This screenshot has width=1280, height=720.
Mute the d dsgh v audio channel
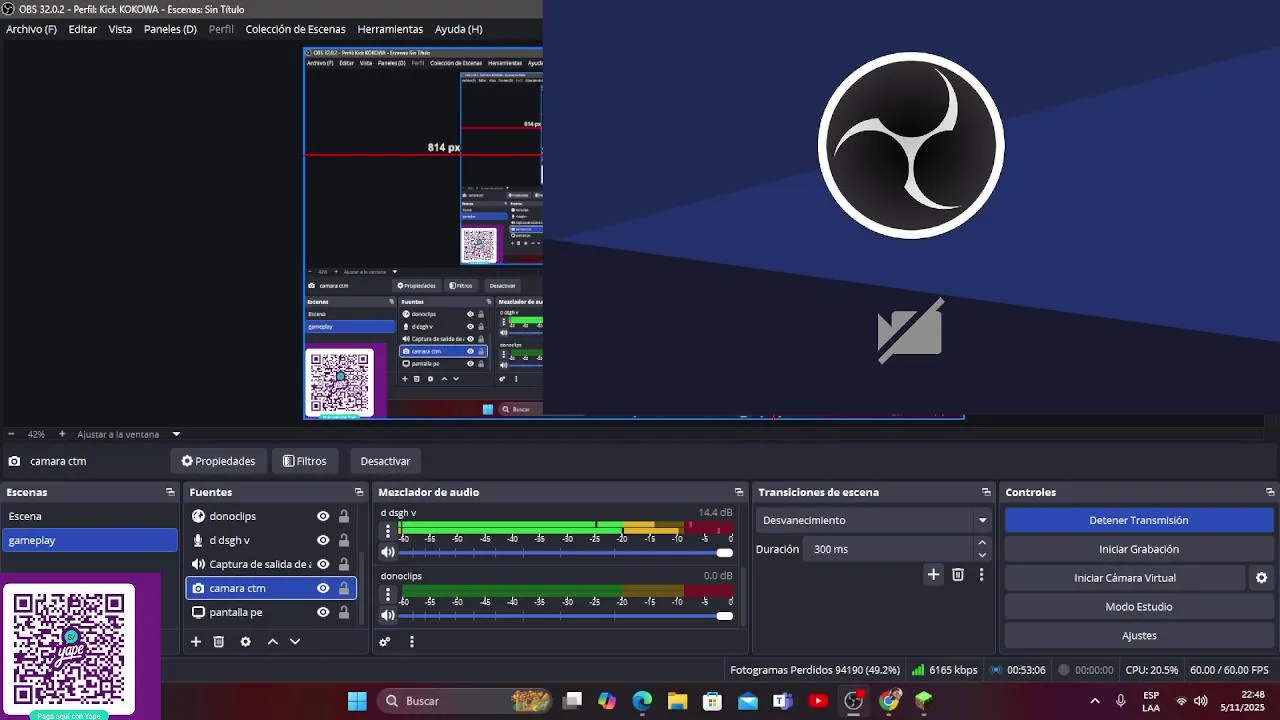[388, 552]
